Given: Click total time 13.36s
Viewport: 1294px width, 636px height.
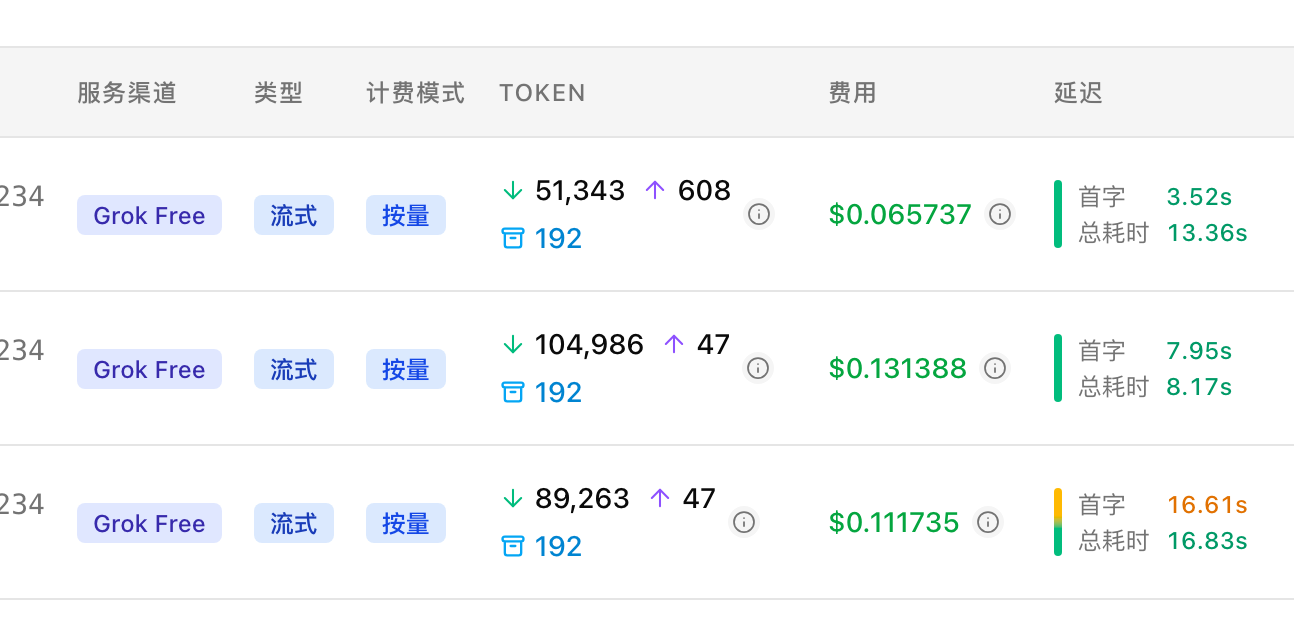Looking at the screenshot, I should tap(1207, 233).
